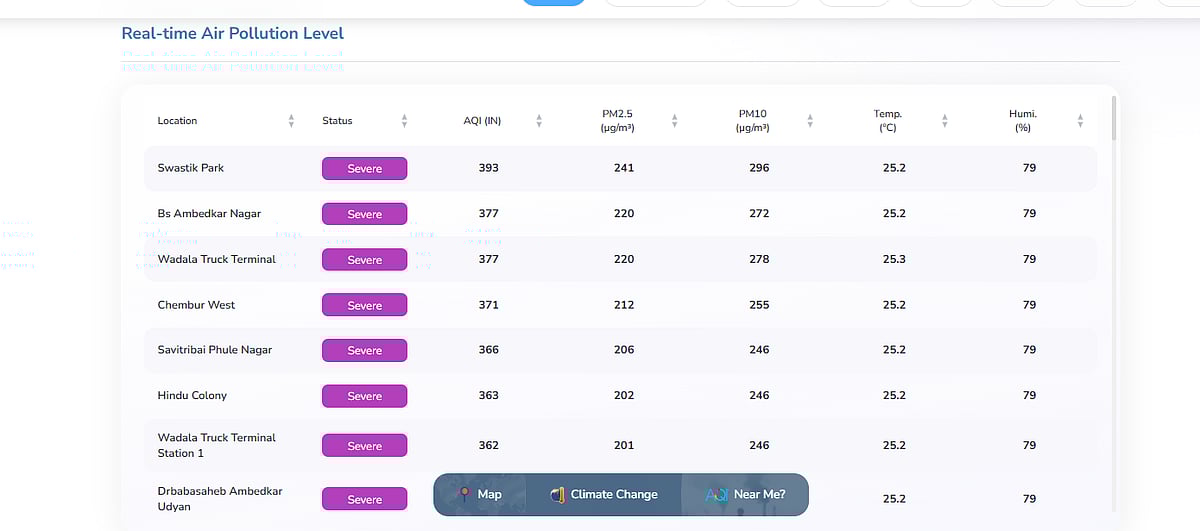The width and height of the screenshot is (1200, 531).
Task: Open Bs Ambedkar Nagar location
Action: point(209,214)
